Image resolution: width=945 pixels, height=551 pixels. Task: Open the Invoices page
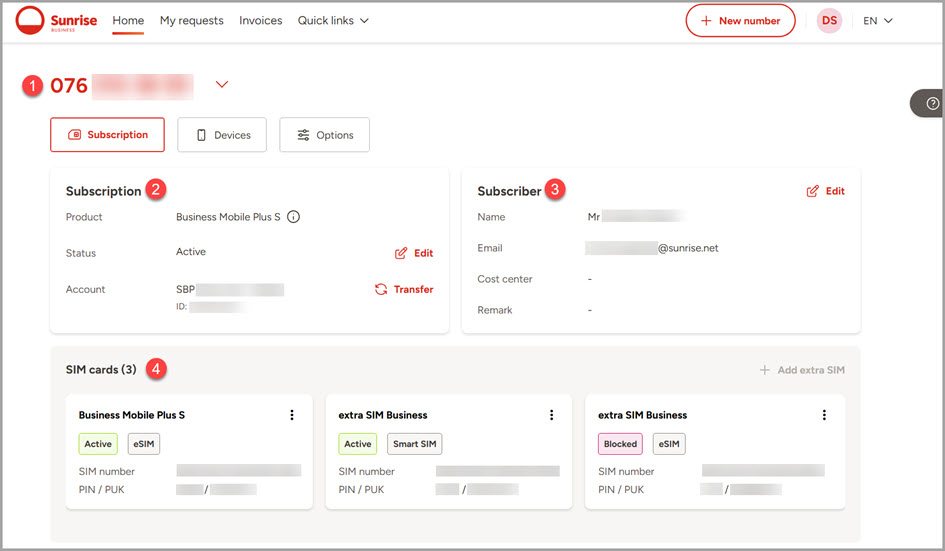[x=260, y=20]
